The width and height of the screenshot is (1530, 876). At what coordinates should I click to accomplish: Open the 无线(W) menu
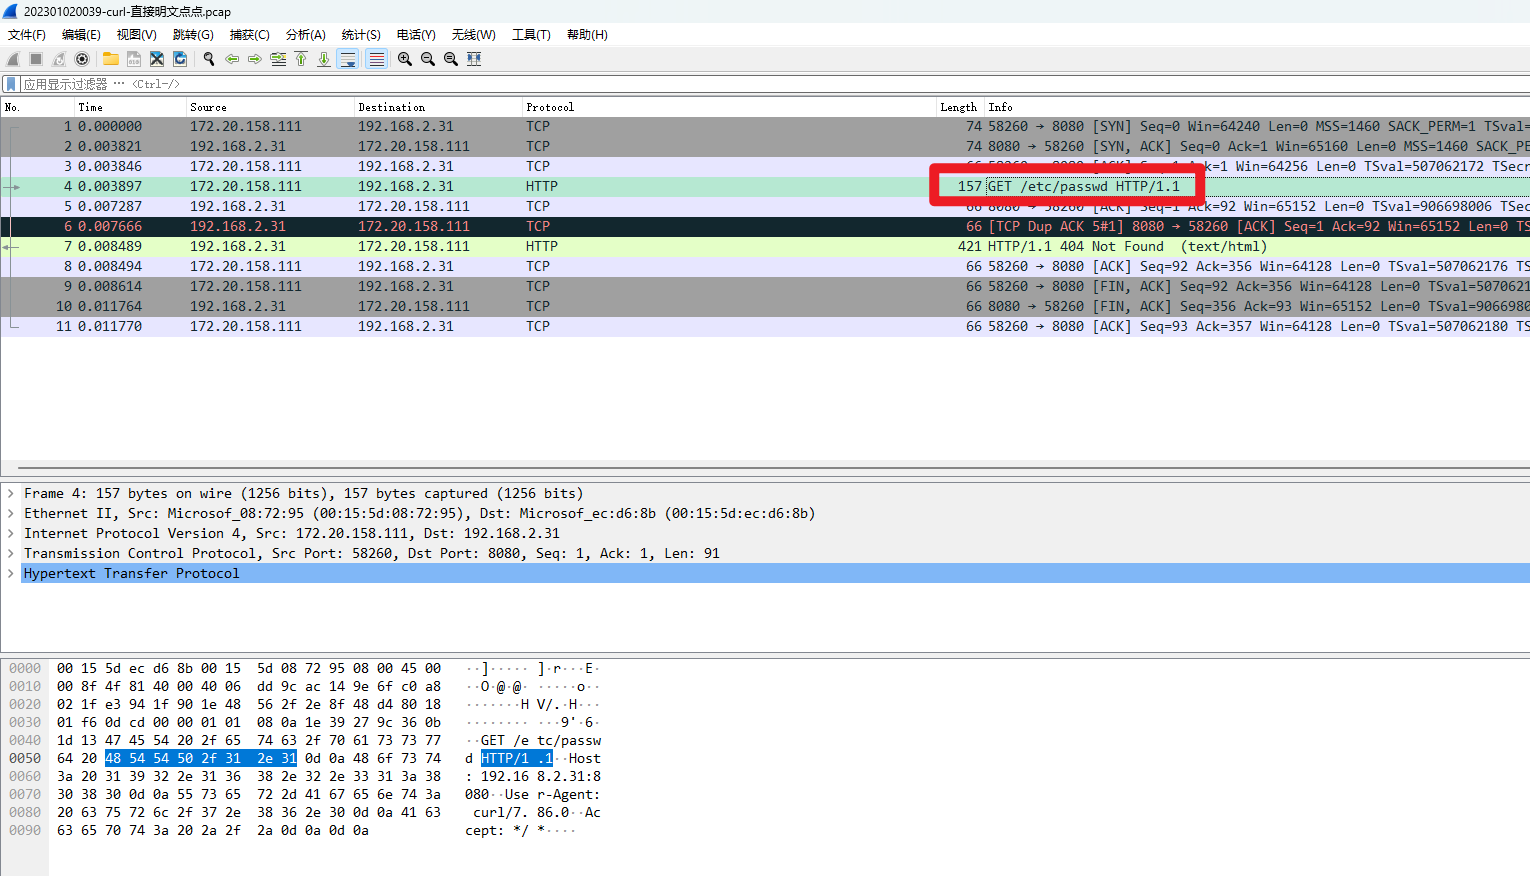click(x=474, y=34)
